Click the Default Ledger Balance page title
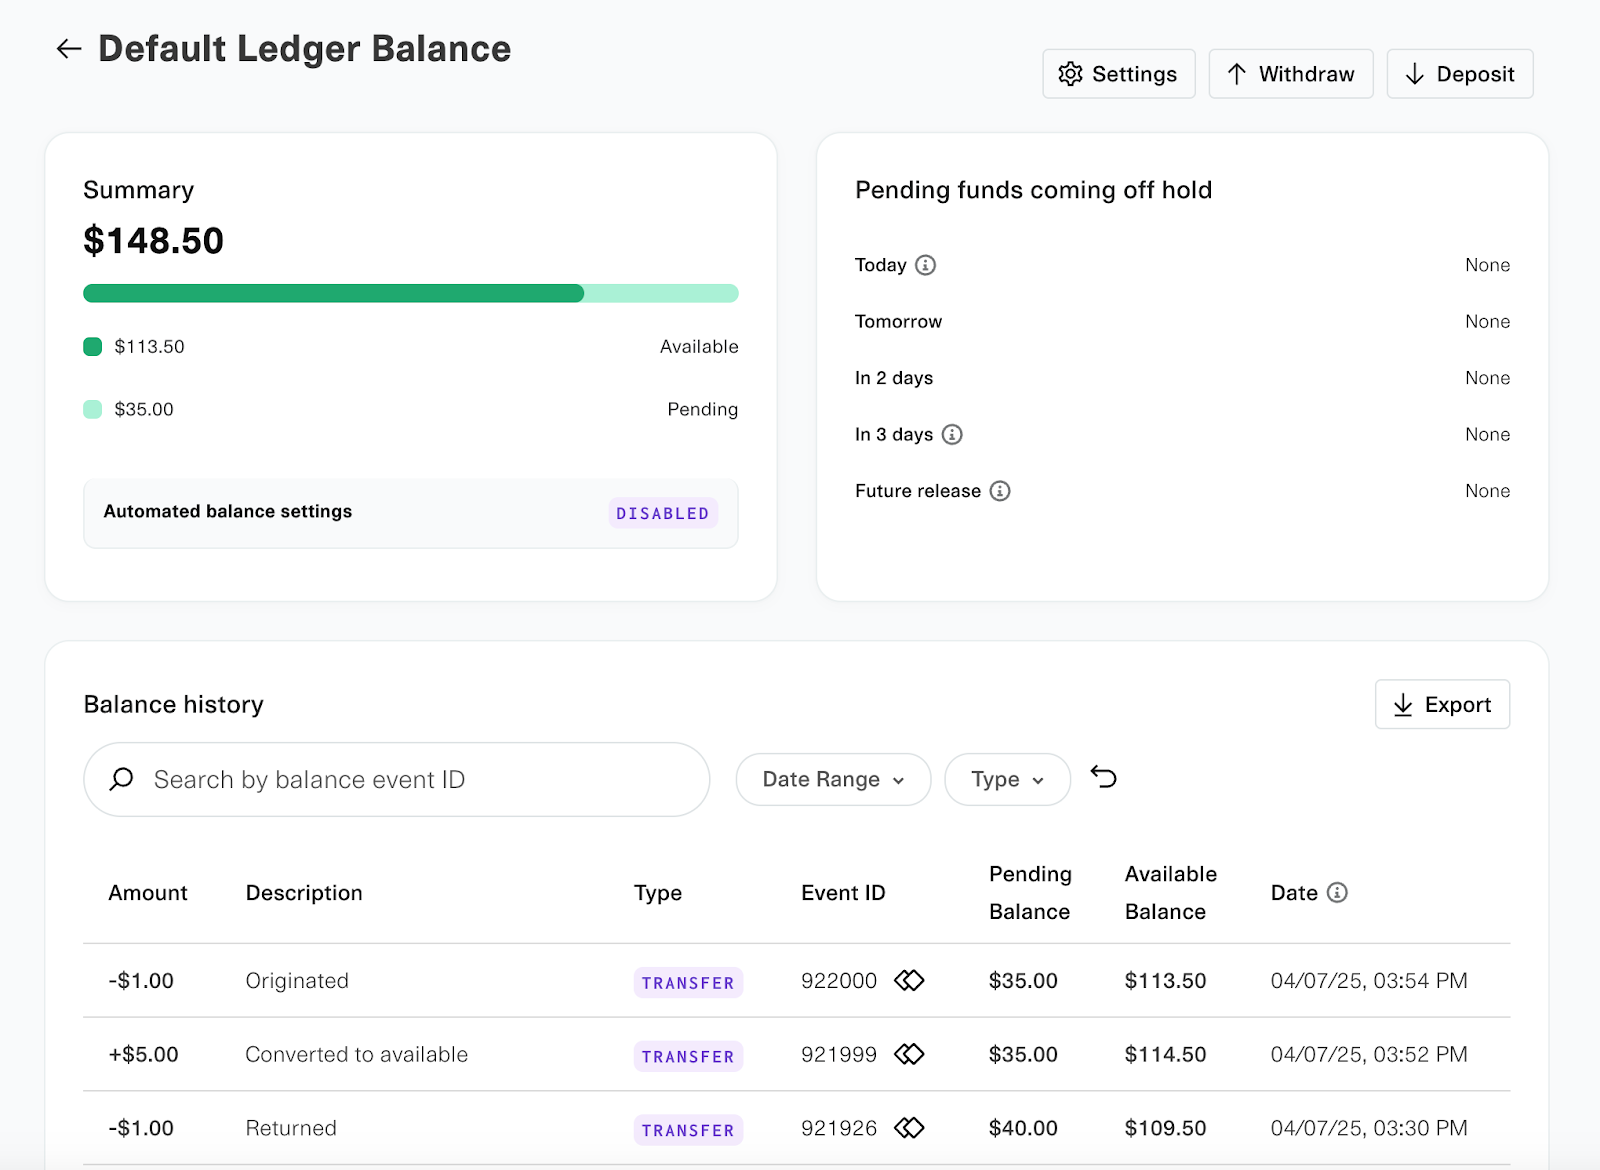This screenshot has width=1600, height=1170. click(x=304, y=48)
